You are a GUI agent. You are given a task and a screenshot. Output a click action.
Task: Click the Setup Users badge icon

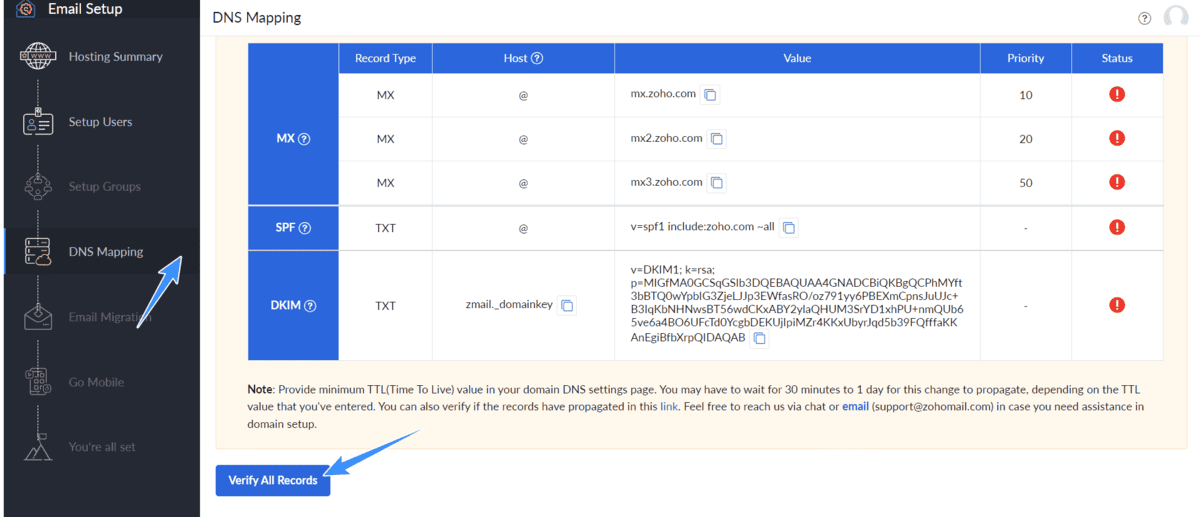38,122
